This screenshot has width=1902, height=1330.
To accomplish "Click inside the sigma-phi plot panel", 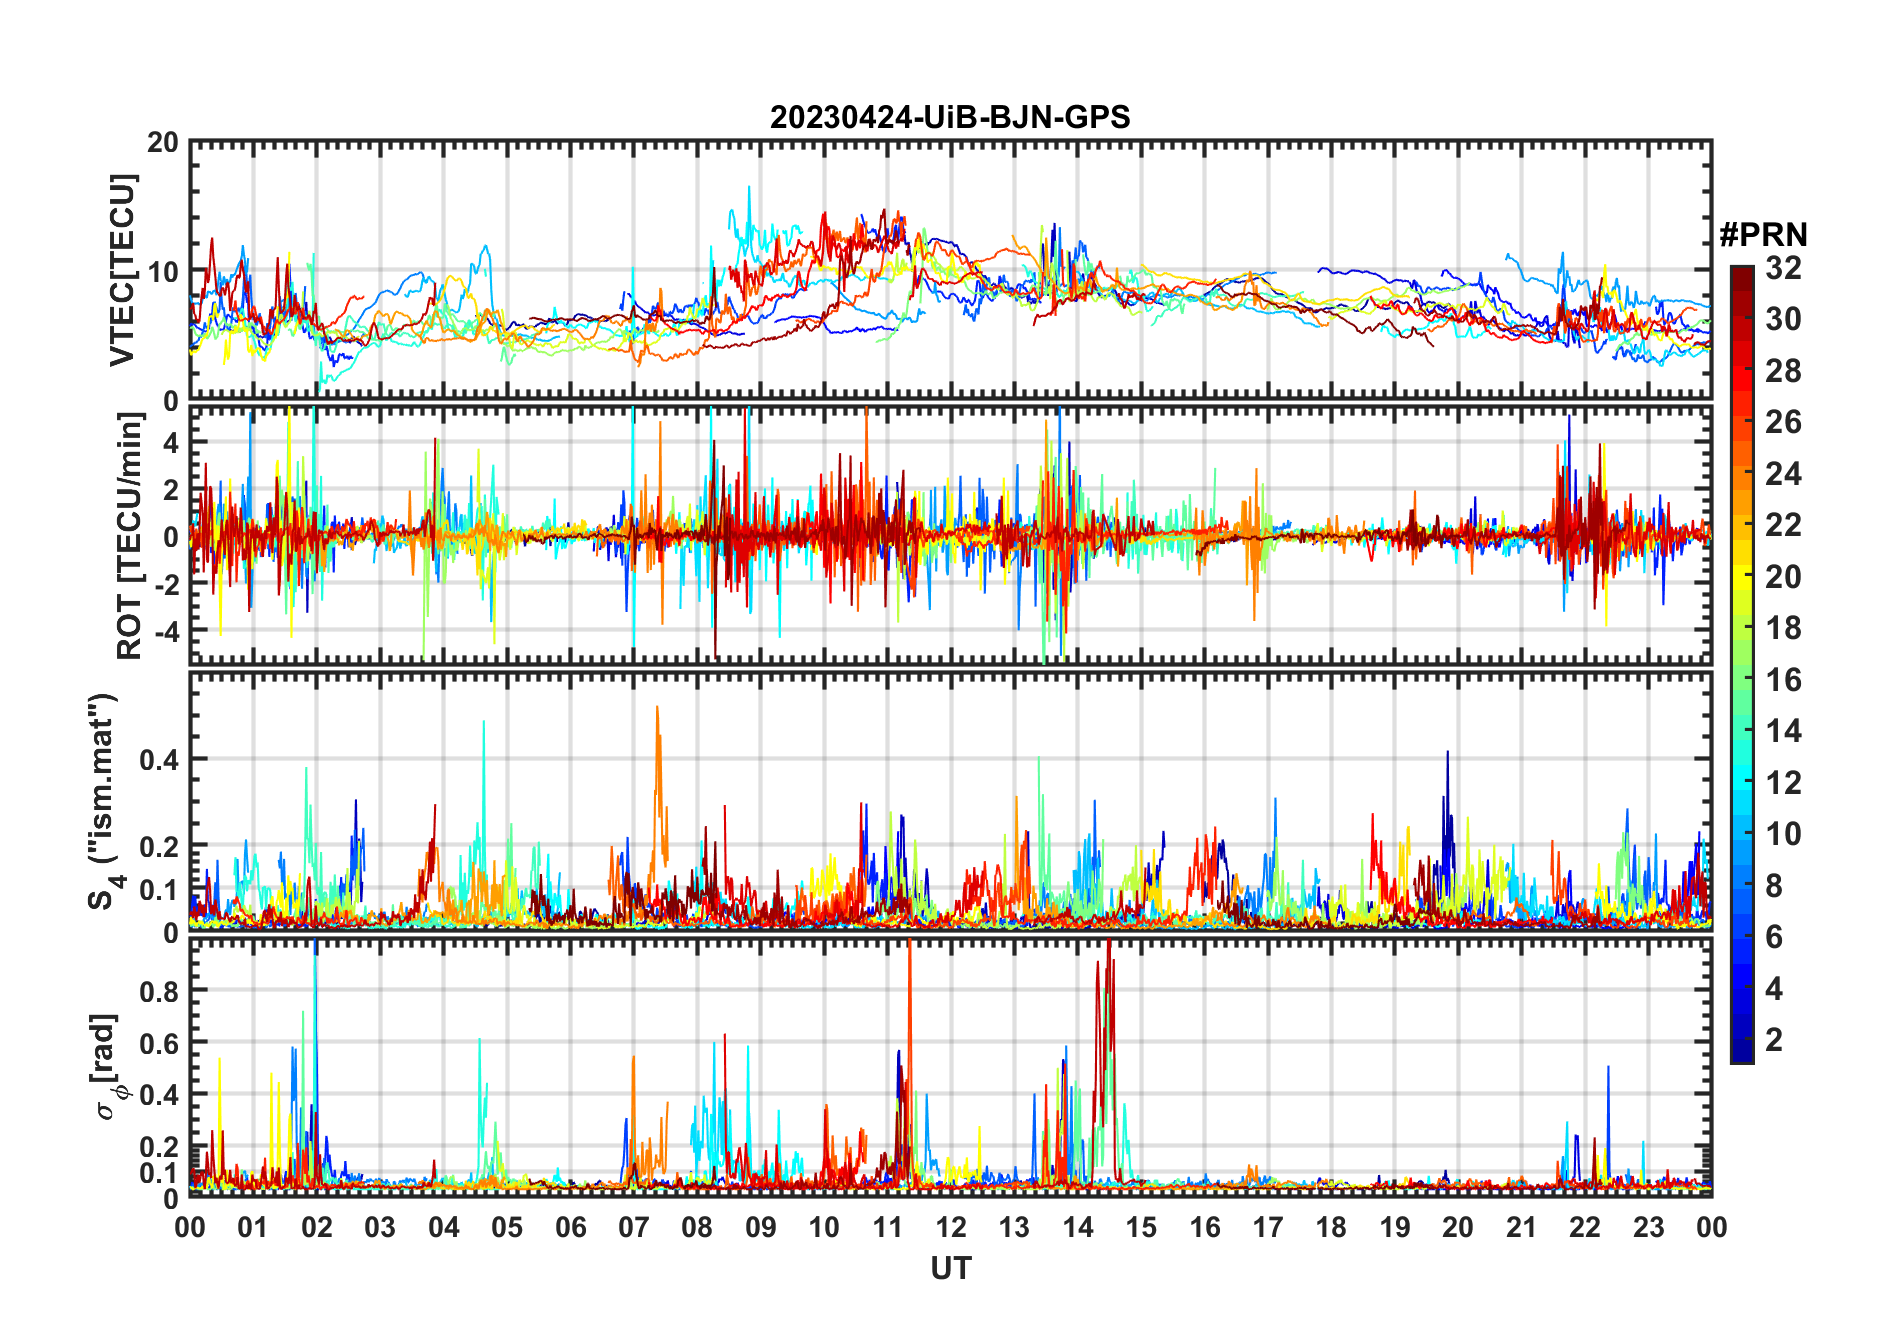I will coord(950,1067).
